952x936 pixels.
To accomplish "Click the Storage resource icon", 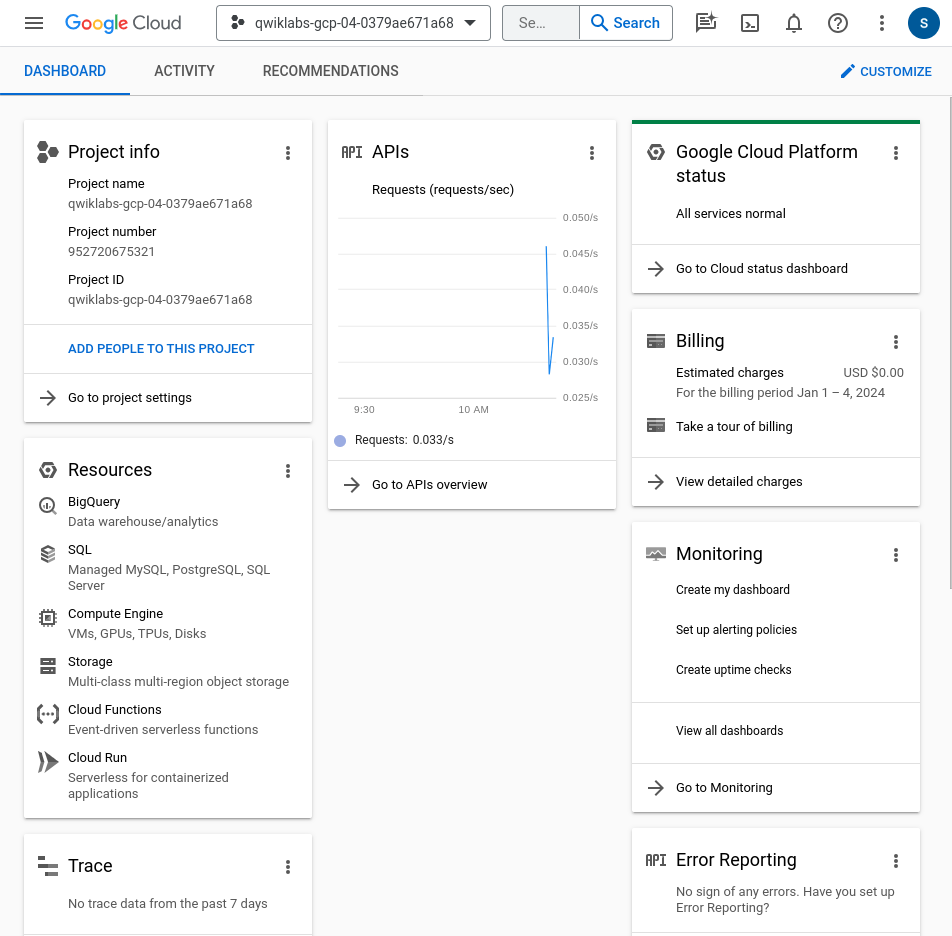I will [x=48, y=666].
